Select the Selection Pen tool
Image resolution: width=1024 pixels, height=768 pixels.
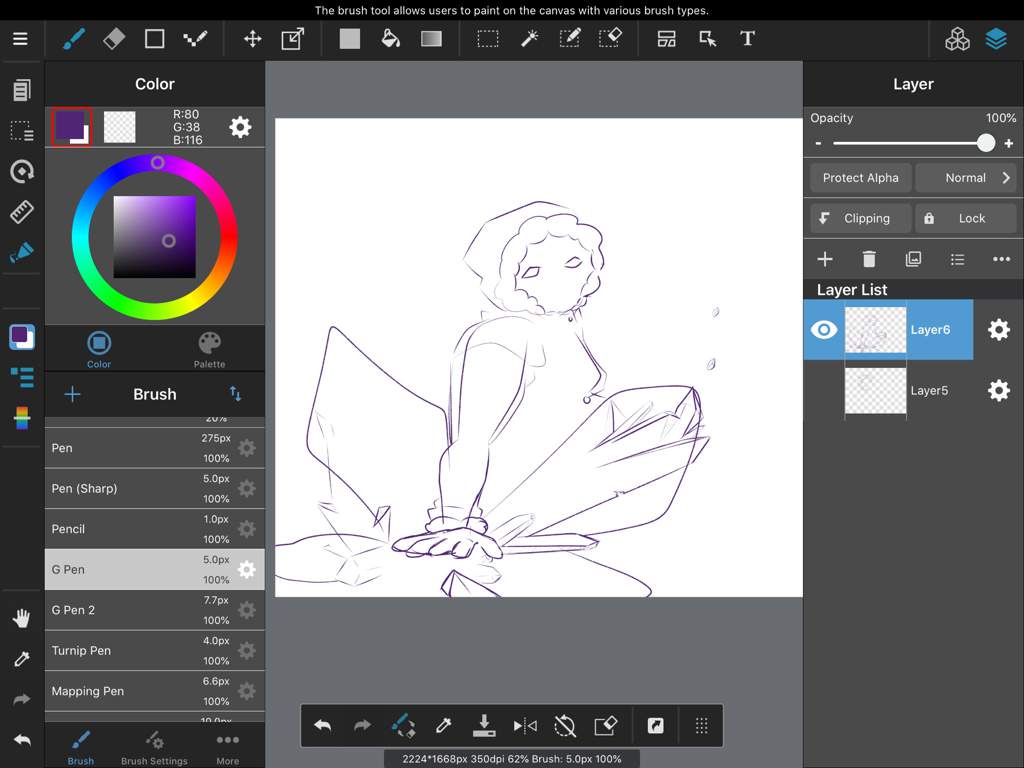[569, 39]
